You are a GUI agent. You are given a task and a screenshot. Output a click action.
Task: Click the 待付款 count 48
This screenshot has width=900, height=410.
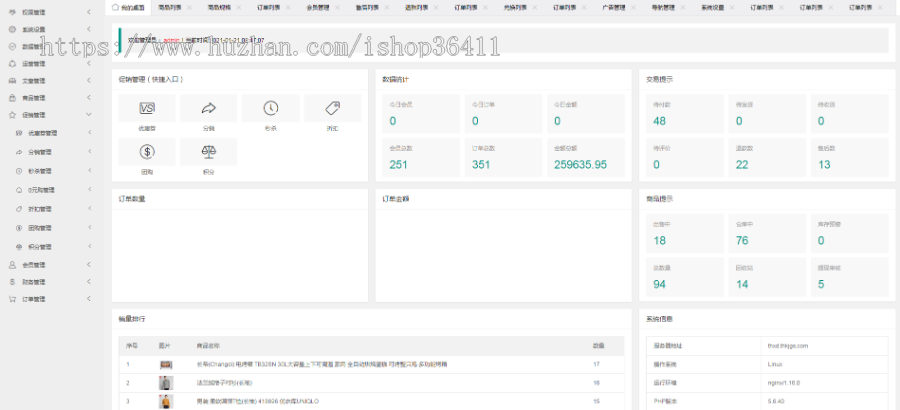(x=660, y=121)
